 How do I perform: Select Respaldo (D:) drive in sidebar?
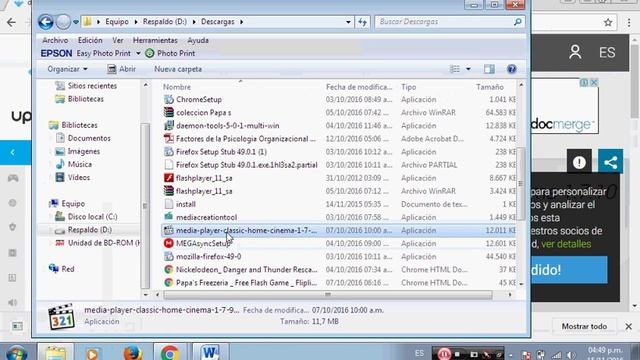pos(84,229)
